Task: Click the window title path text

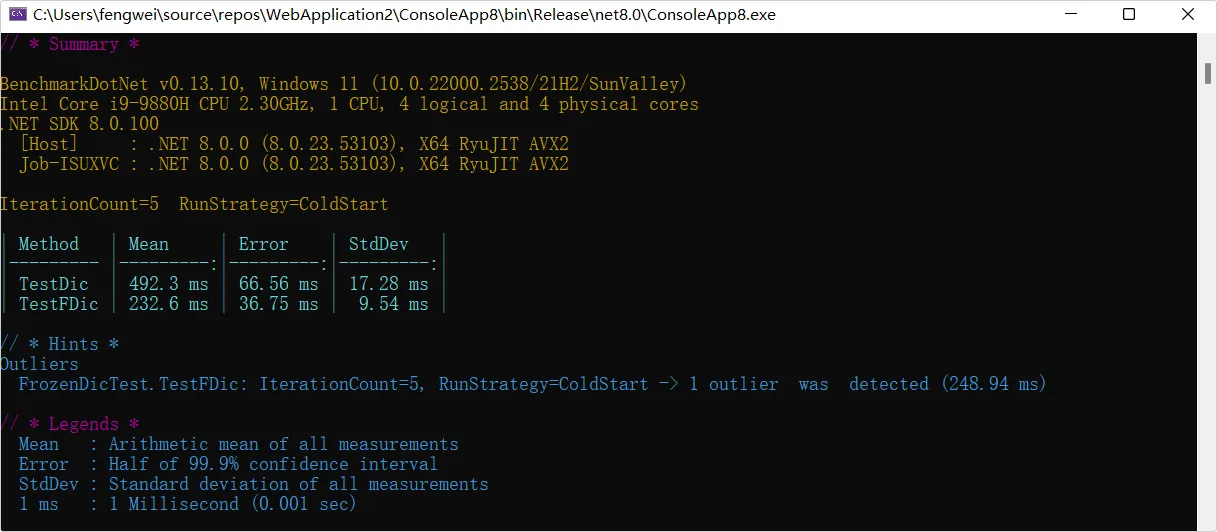Action: (405, 15)
